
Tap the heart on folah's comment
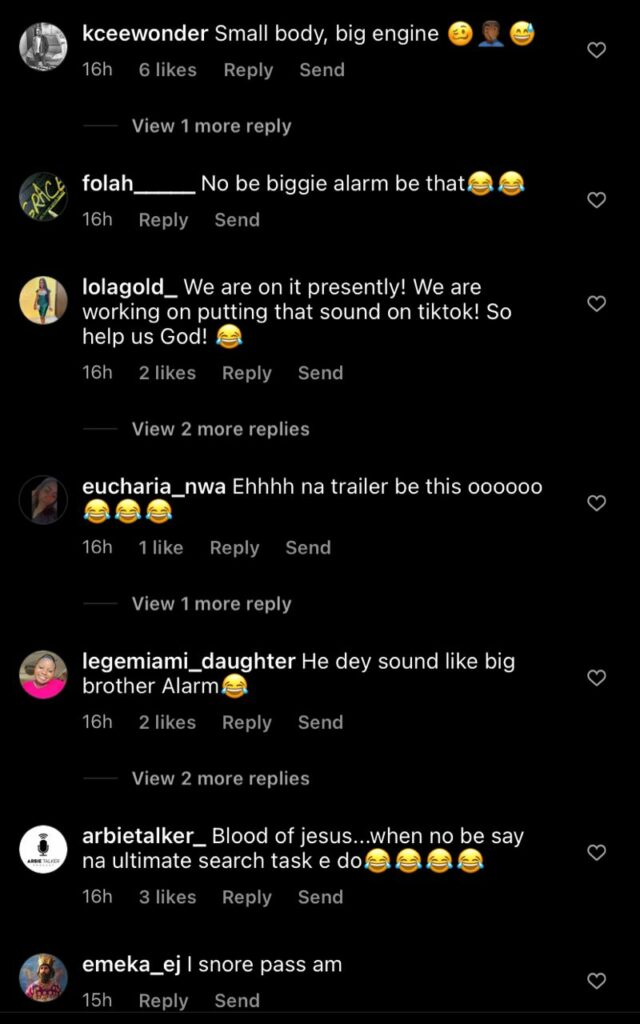(596, 200)
